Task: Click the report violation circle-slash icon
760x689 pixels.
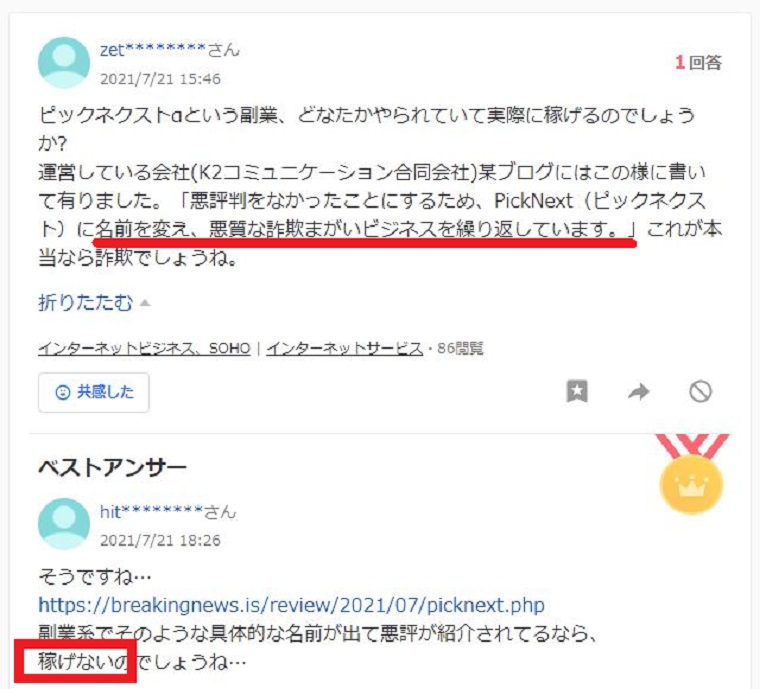Action: pyautogui.click(x=700, y=391)
